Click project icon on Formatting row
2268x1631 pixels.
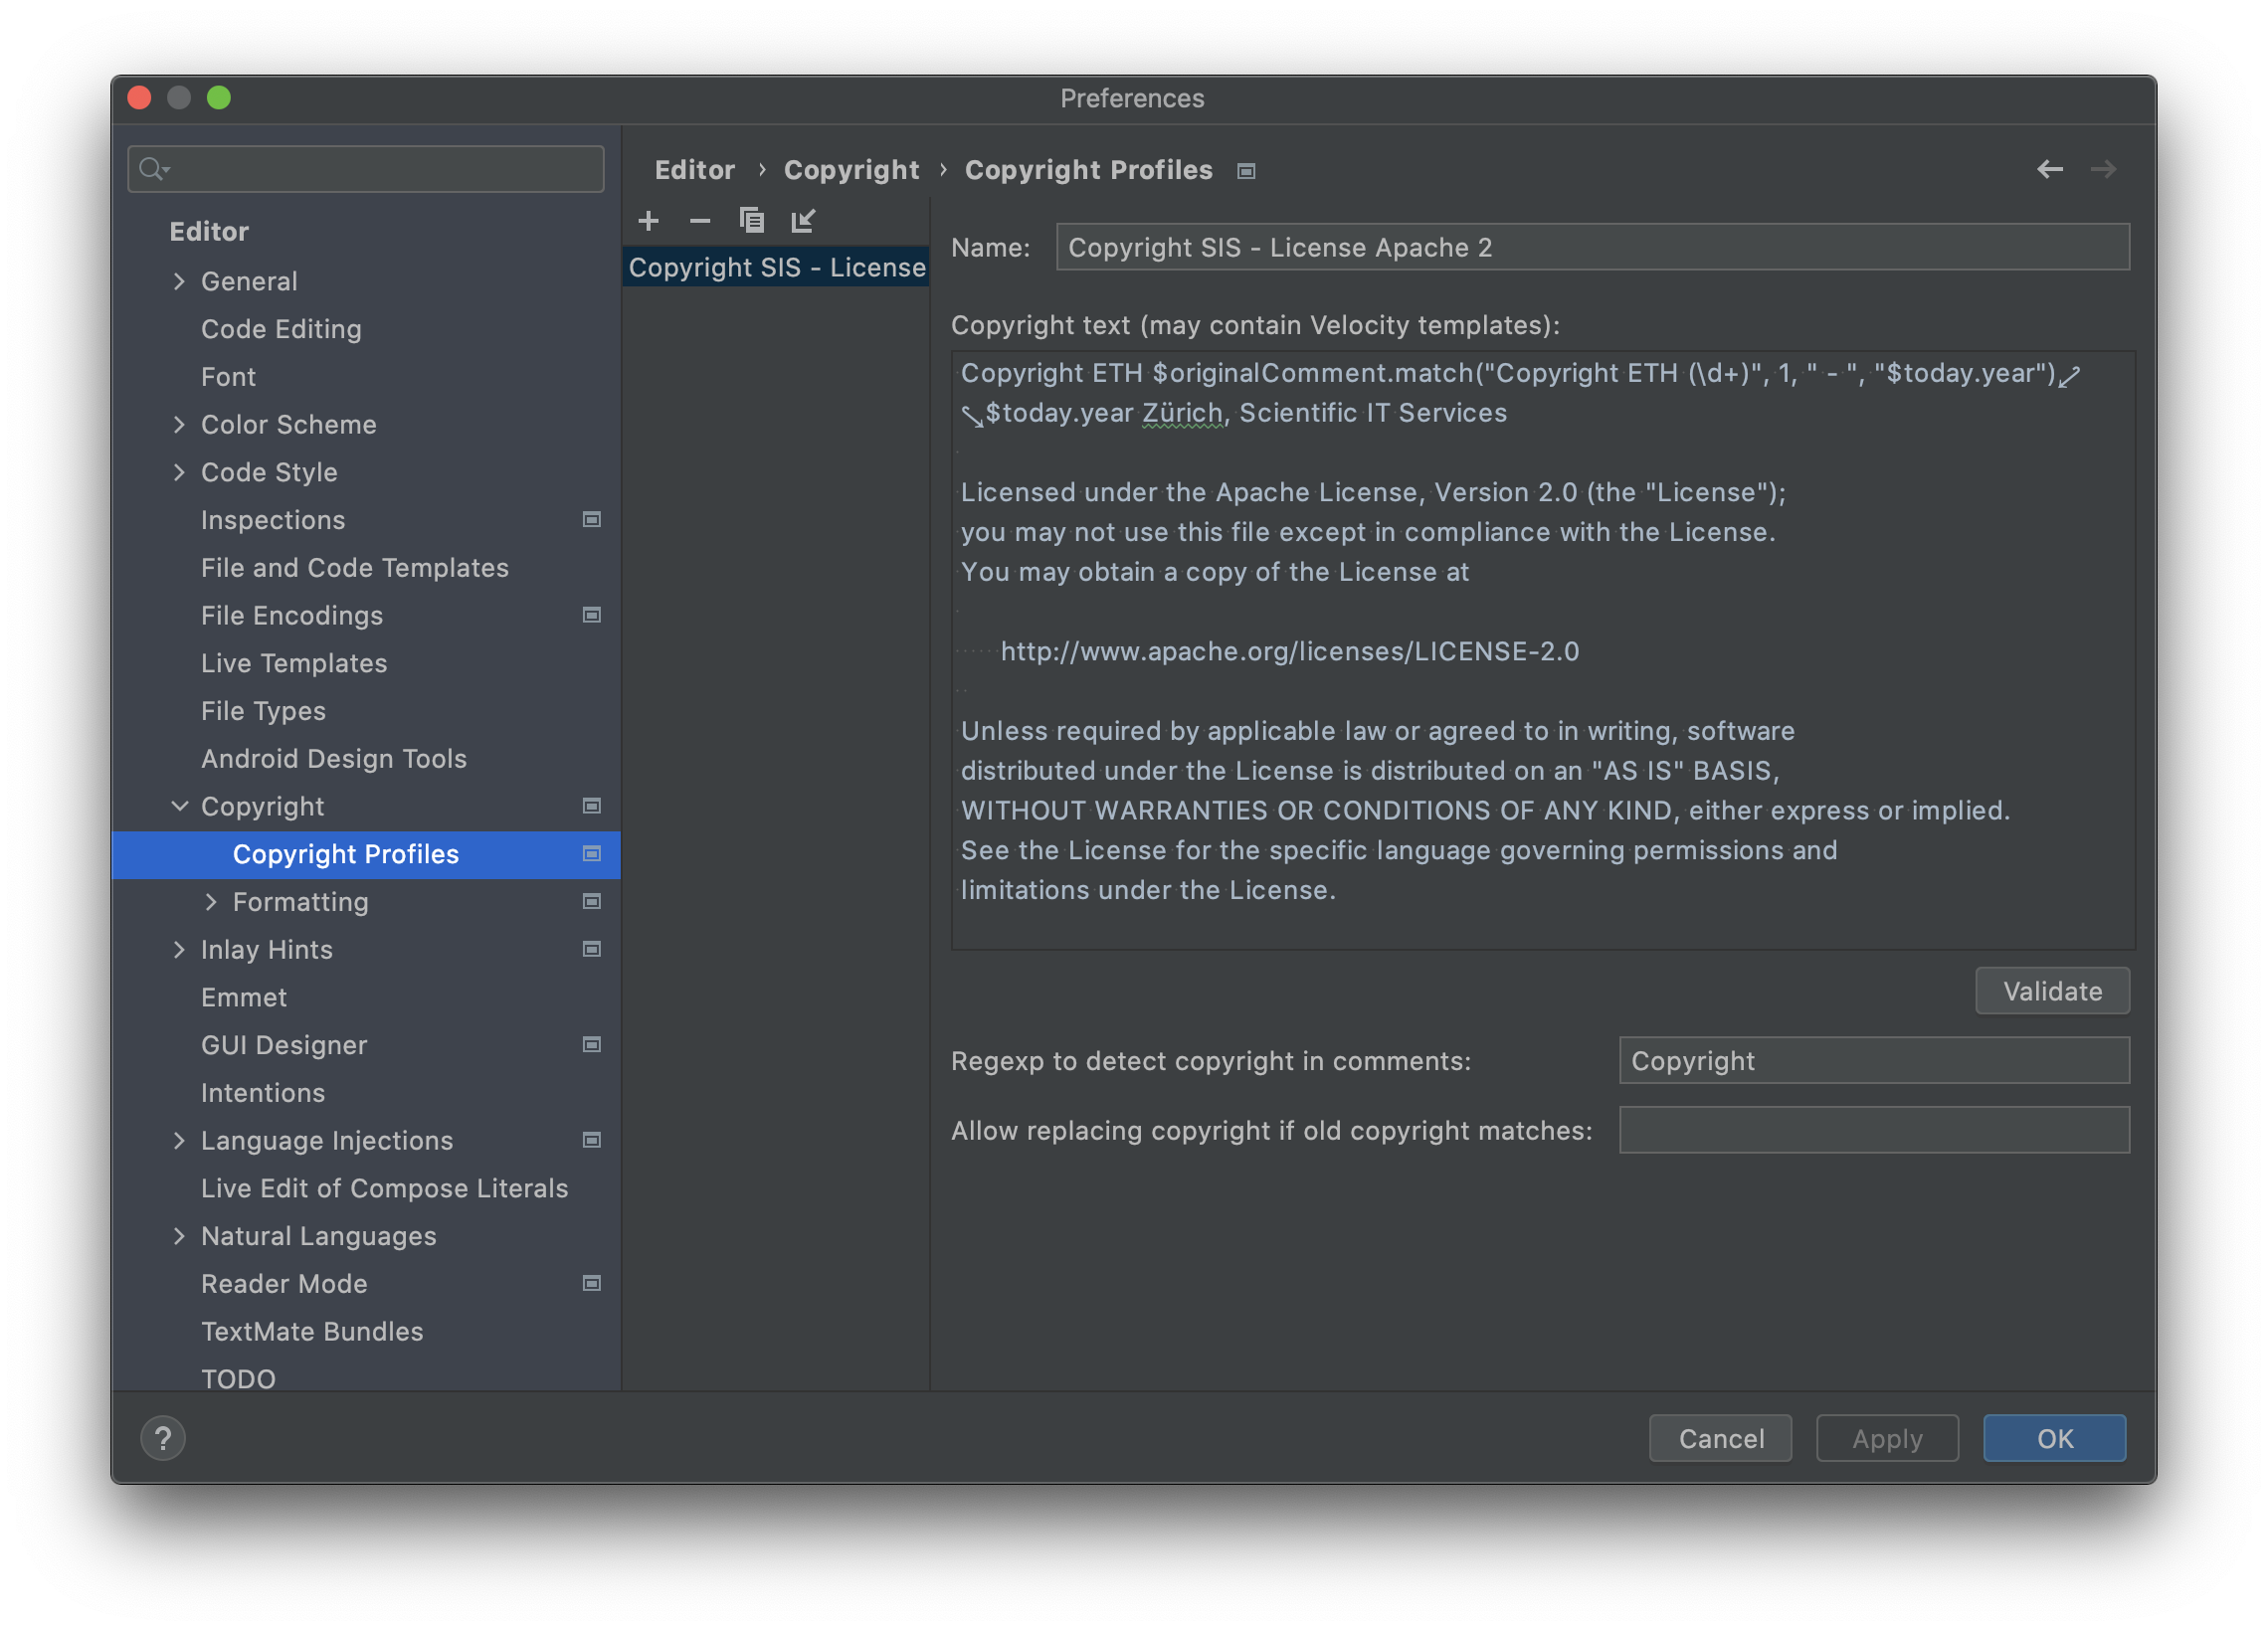coord(592,901)
